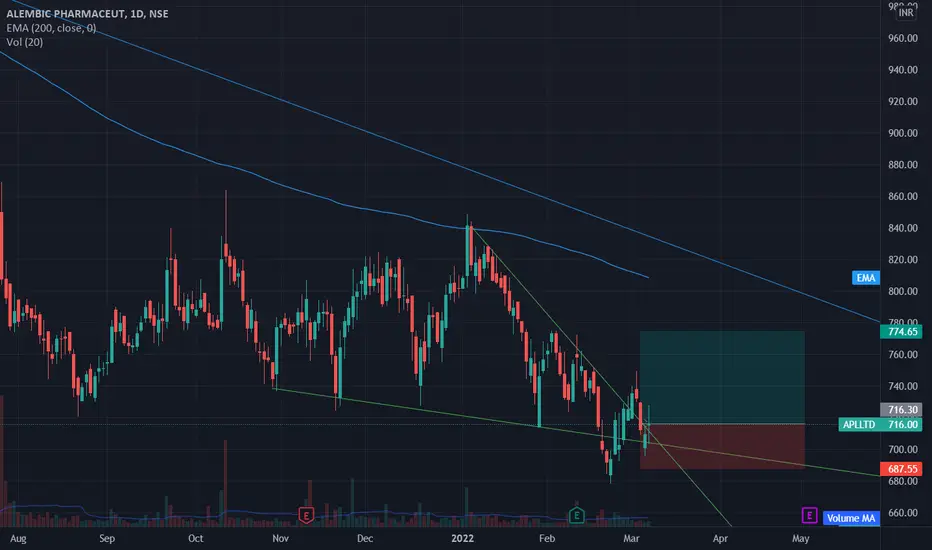Click the 660.00 price scale value
The image size is (932, 550).
(x=903, y=513)
